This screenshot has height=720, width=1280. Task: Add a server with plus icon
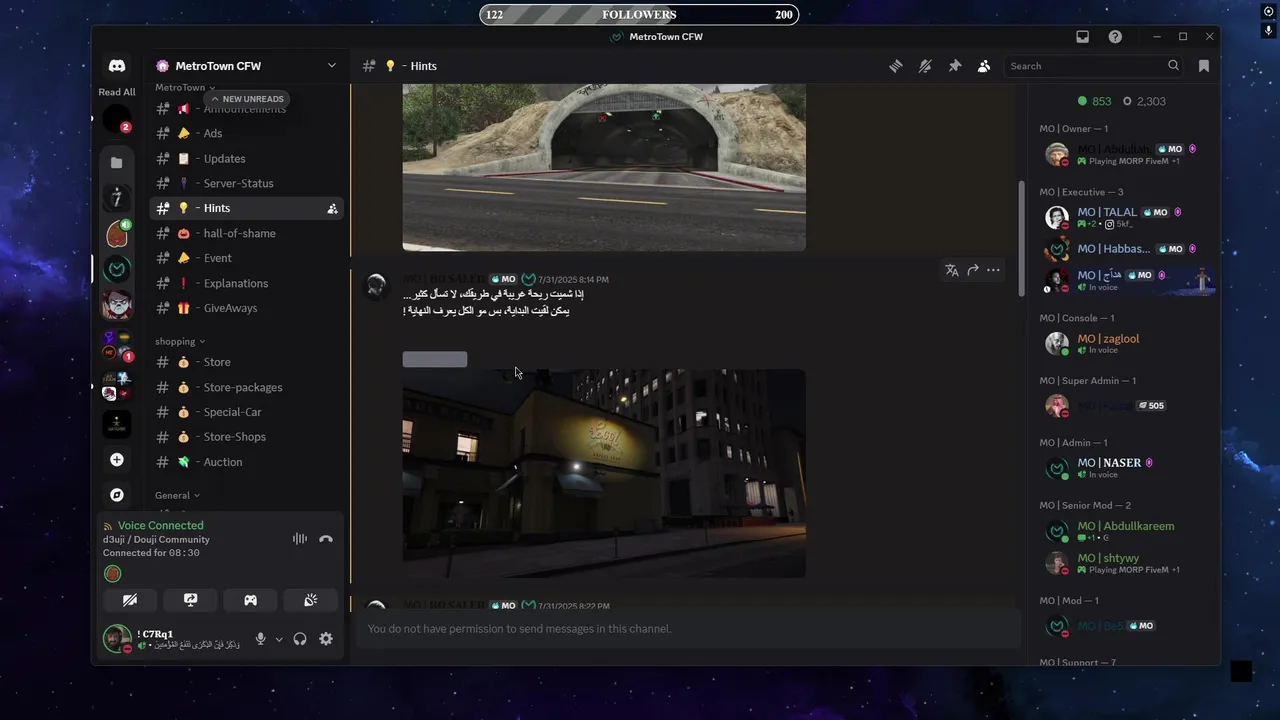pos(117,460)
